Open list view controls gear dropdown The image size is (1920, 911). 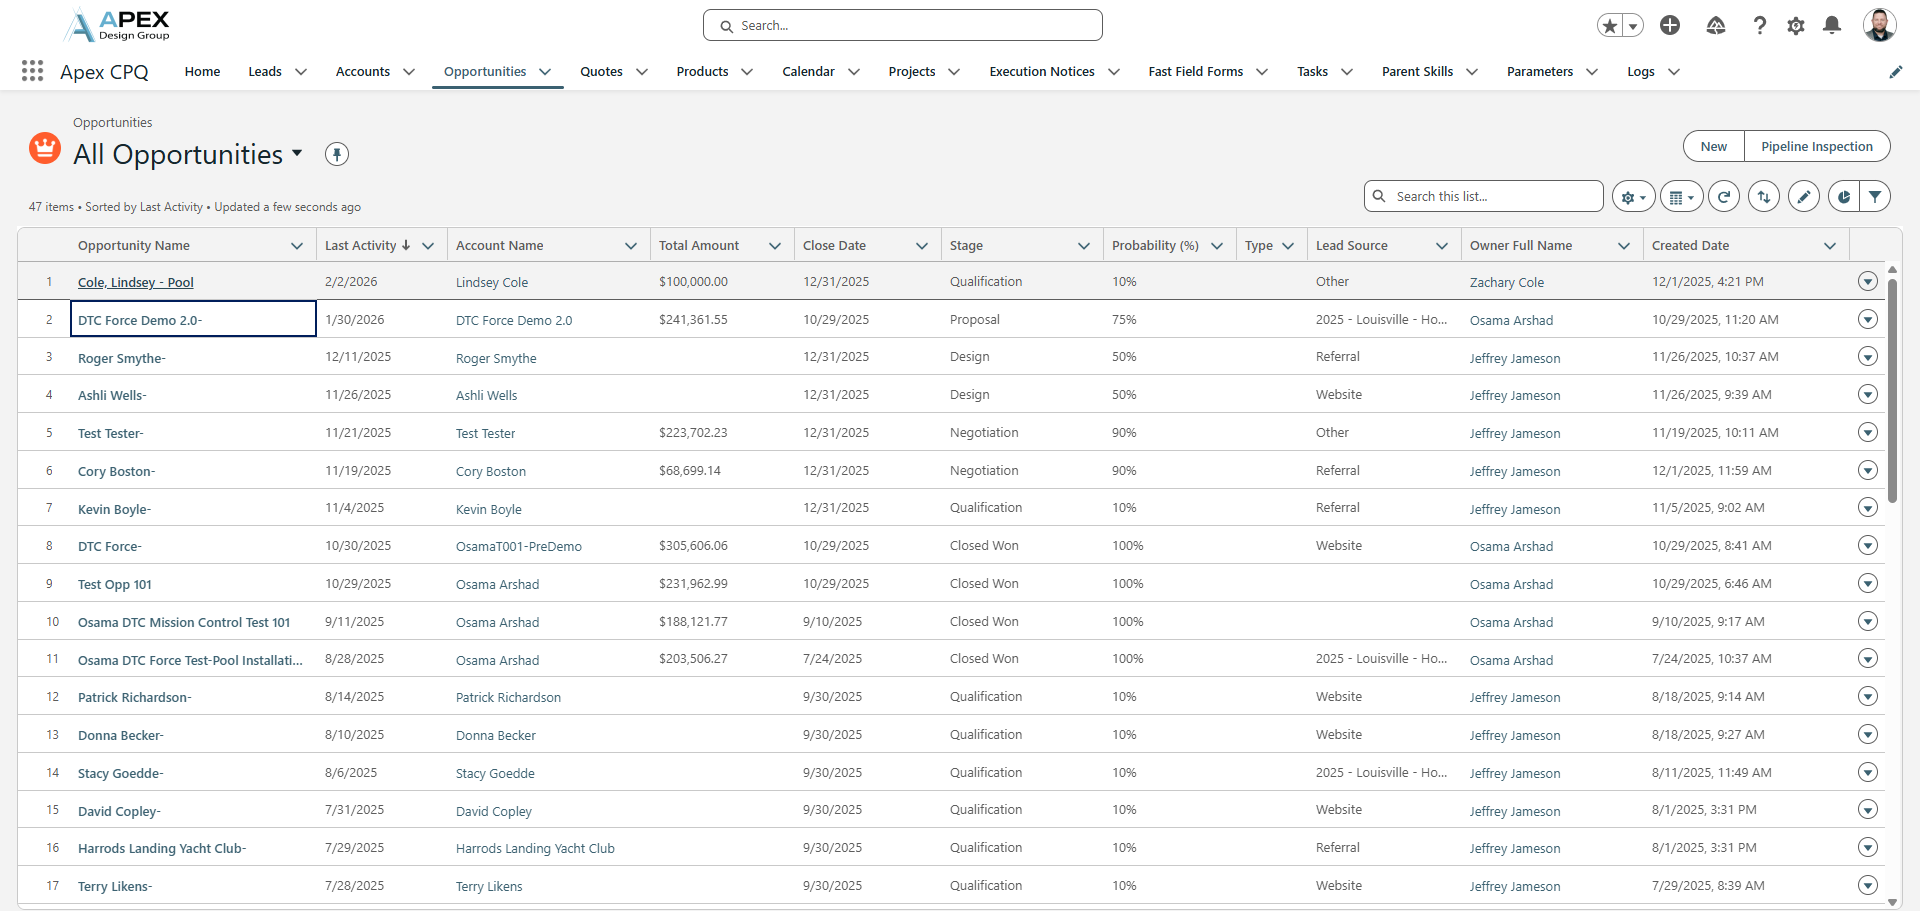(x=1633, y=197)
